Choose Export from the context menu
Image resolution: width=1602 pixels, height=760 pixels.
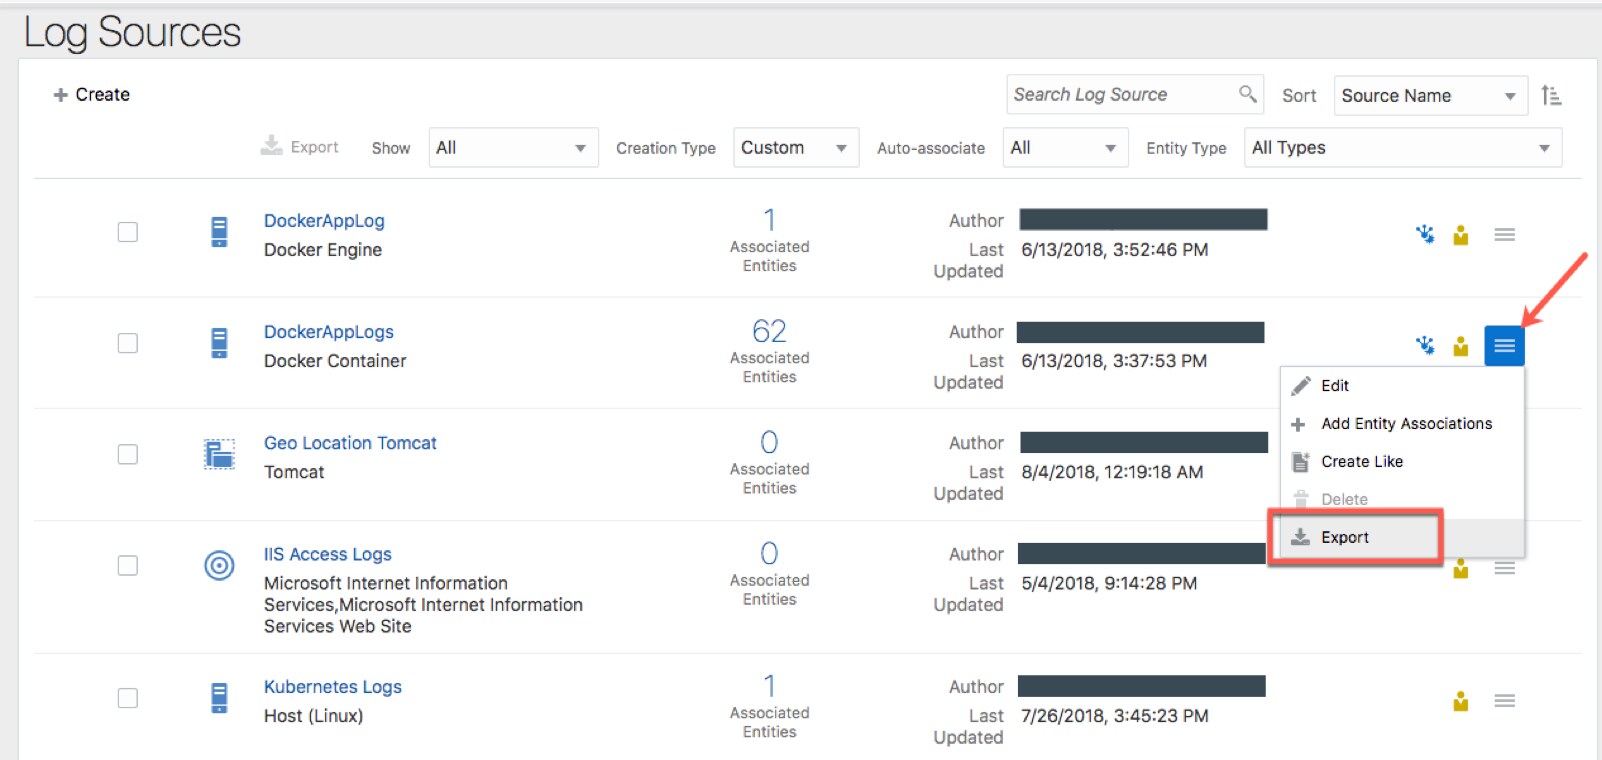click(1345, 538)
